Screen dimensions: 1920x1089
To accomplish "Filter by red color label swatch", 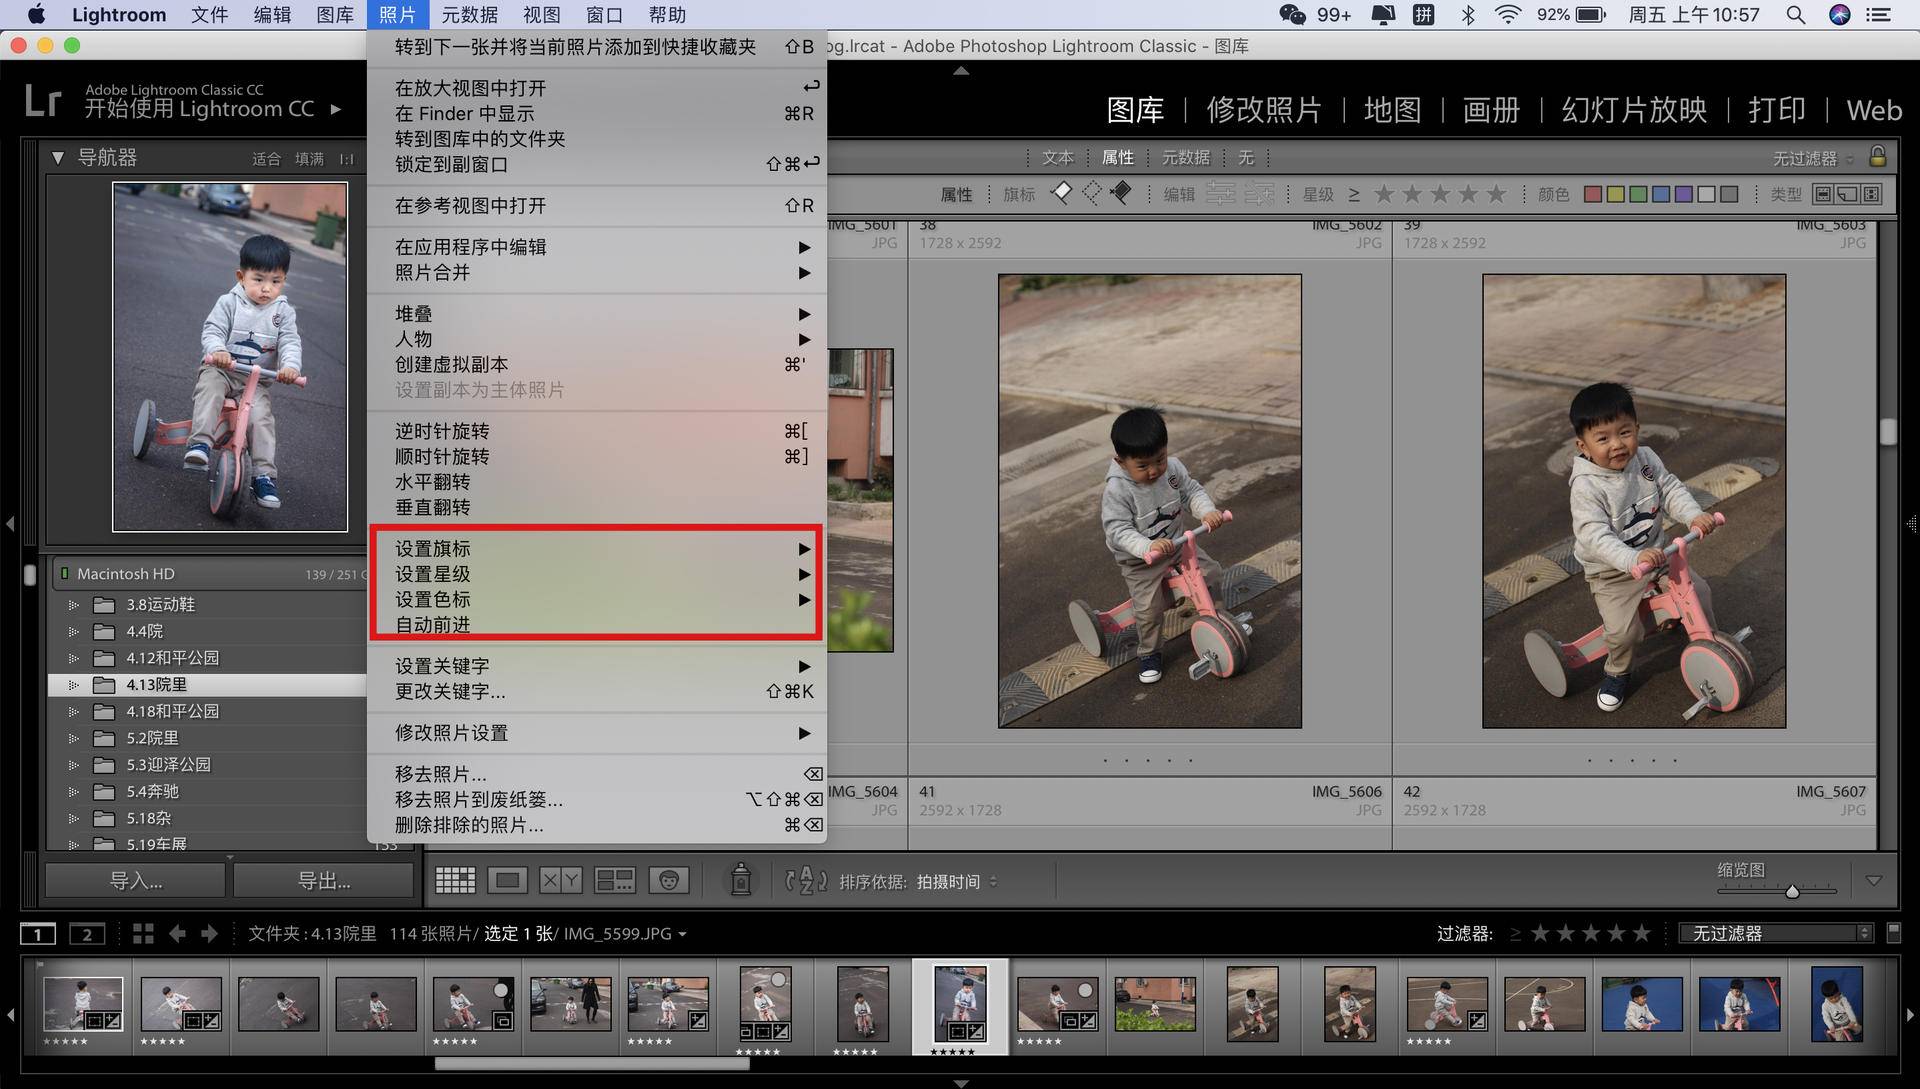I will (x=1593, y=194).
